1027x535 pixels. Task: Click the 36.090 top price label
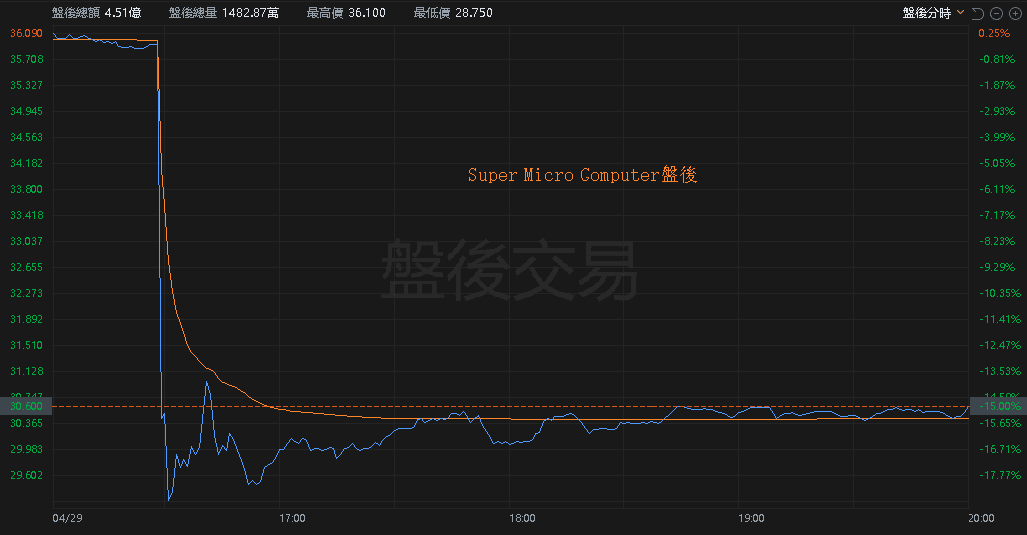coord(26,33)
